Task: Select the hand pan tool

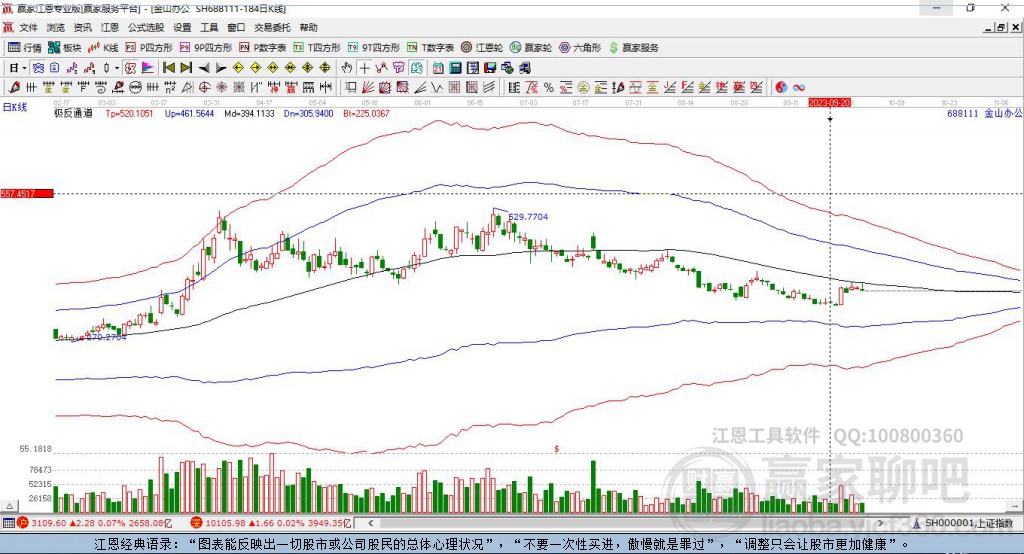Action: (347, 68)
